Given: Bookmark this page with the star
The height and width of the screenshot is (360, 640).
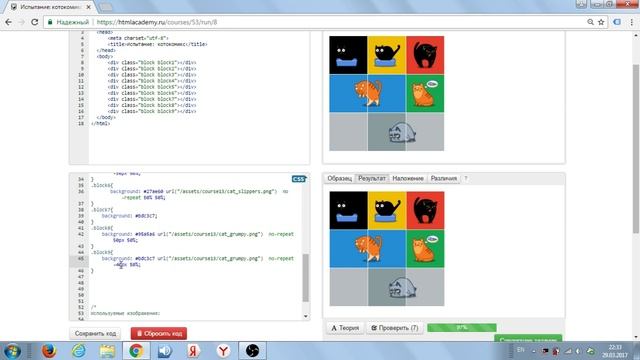Looking at the screenshot, I should (601, 22).
